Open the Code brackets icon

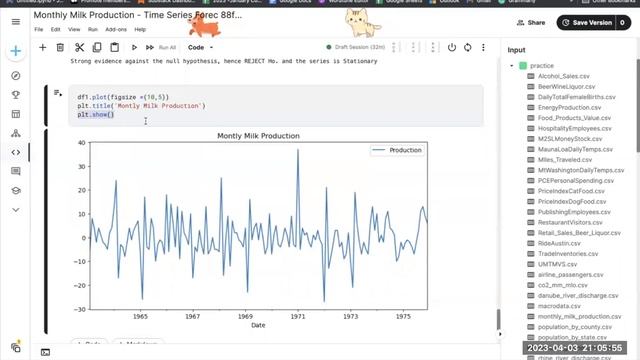click(16, 152)
